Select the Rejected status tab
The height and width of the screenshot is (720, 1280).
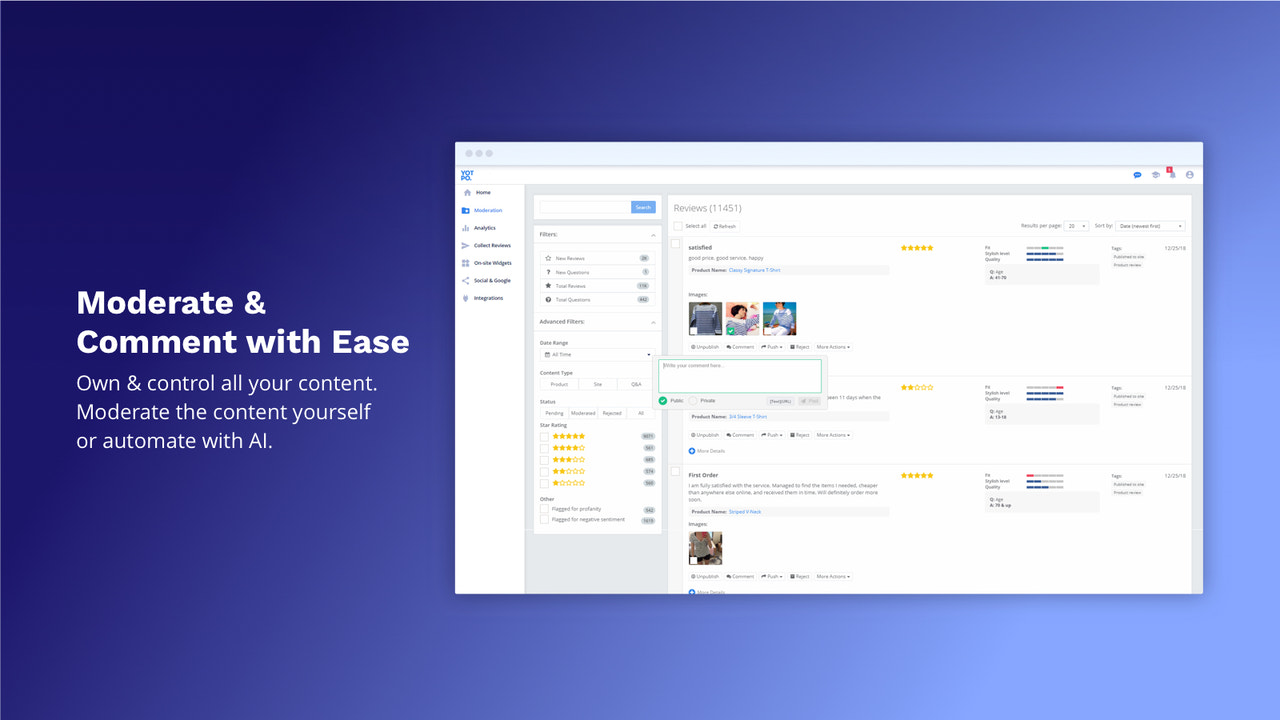point(612,413)
